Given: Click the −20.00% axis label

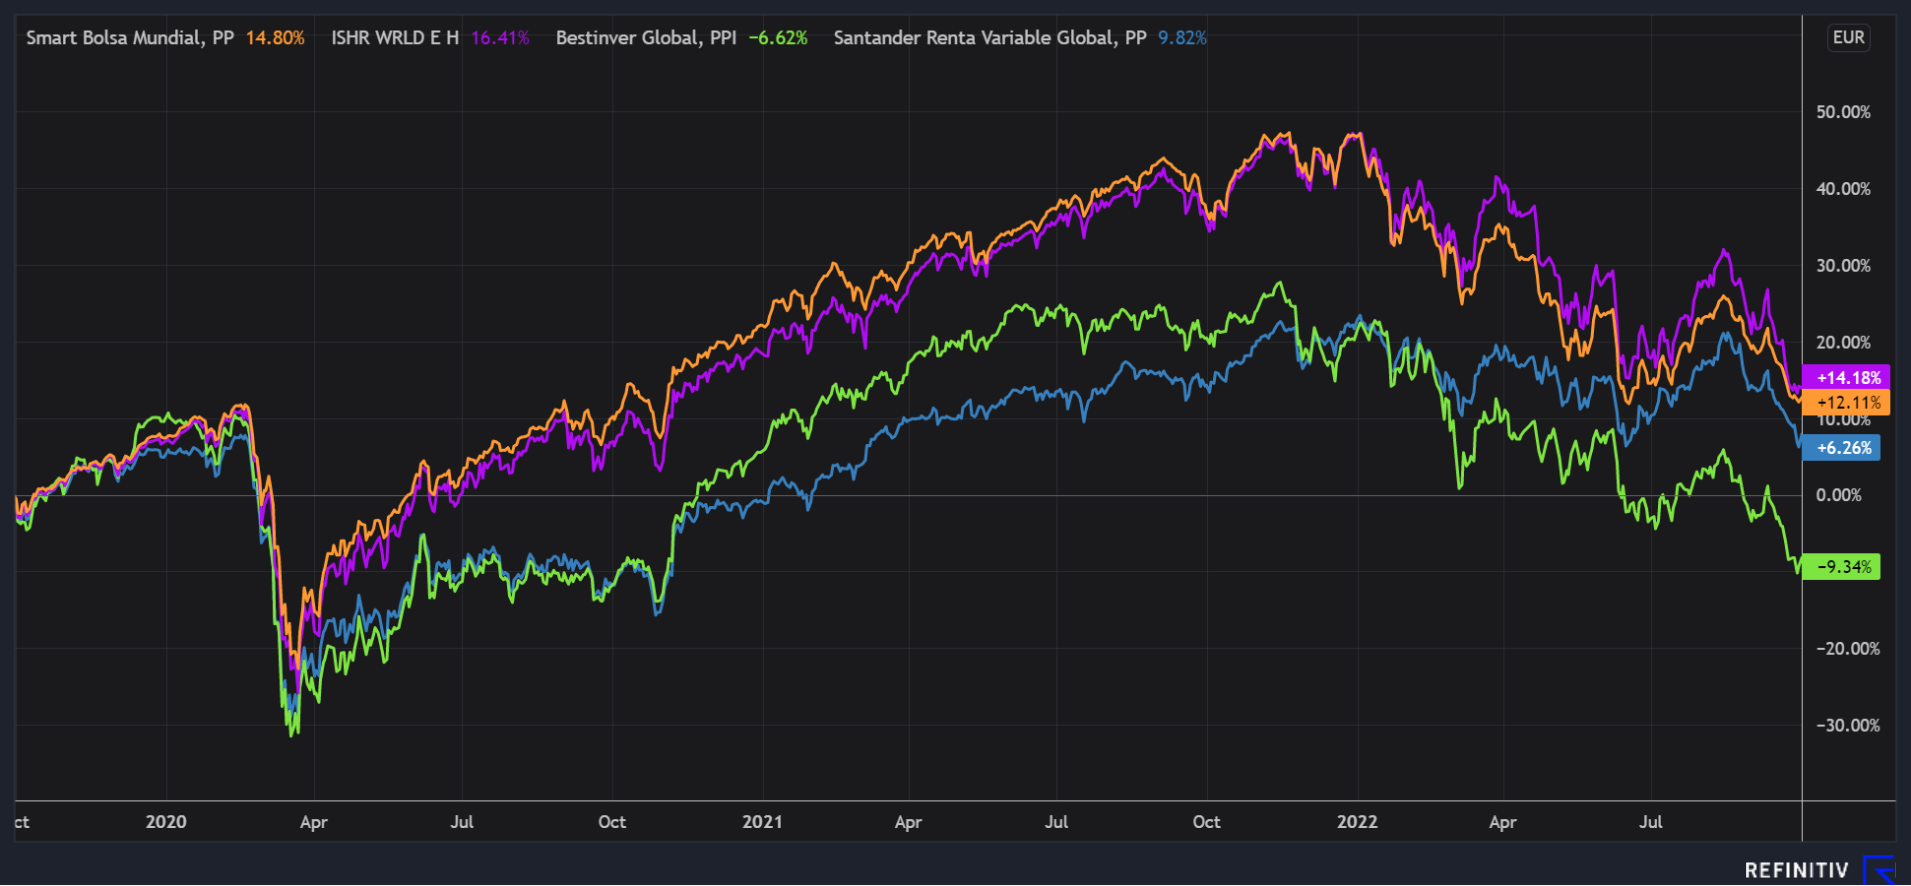Looking at the screenshot, I should (x=1848, y=649).
